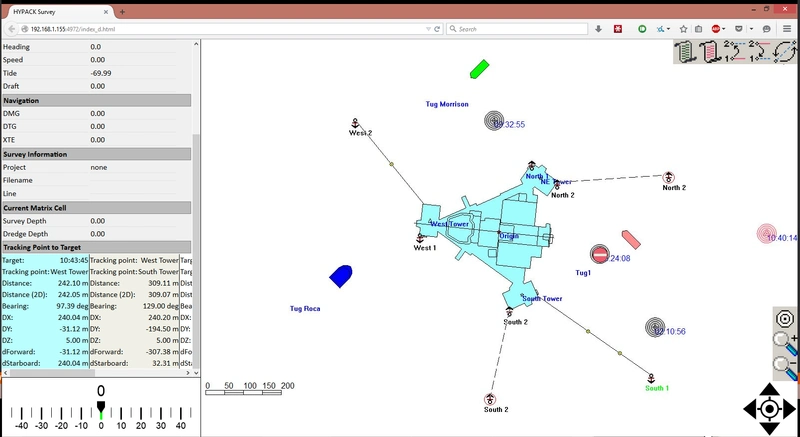Click the West Tower label on the barge
Image resolution: width=800 pixels, height=437 pixels.
pyautogui.click(x=449, y=224)
